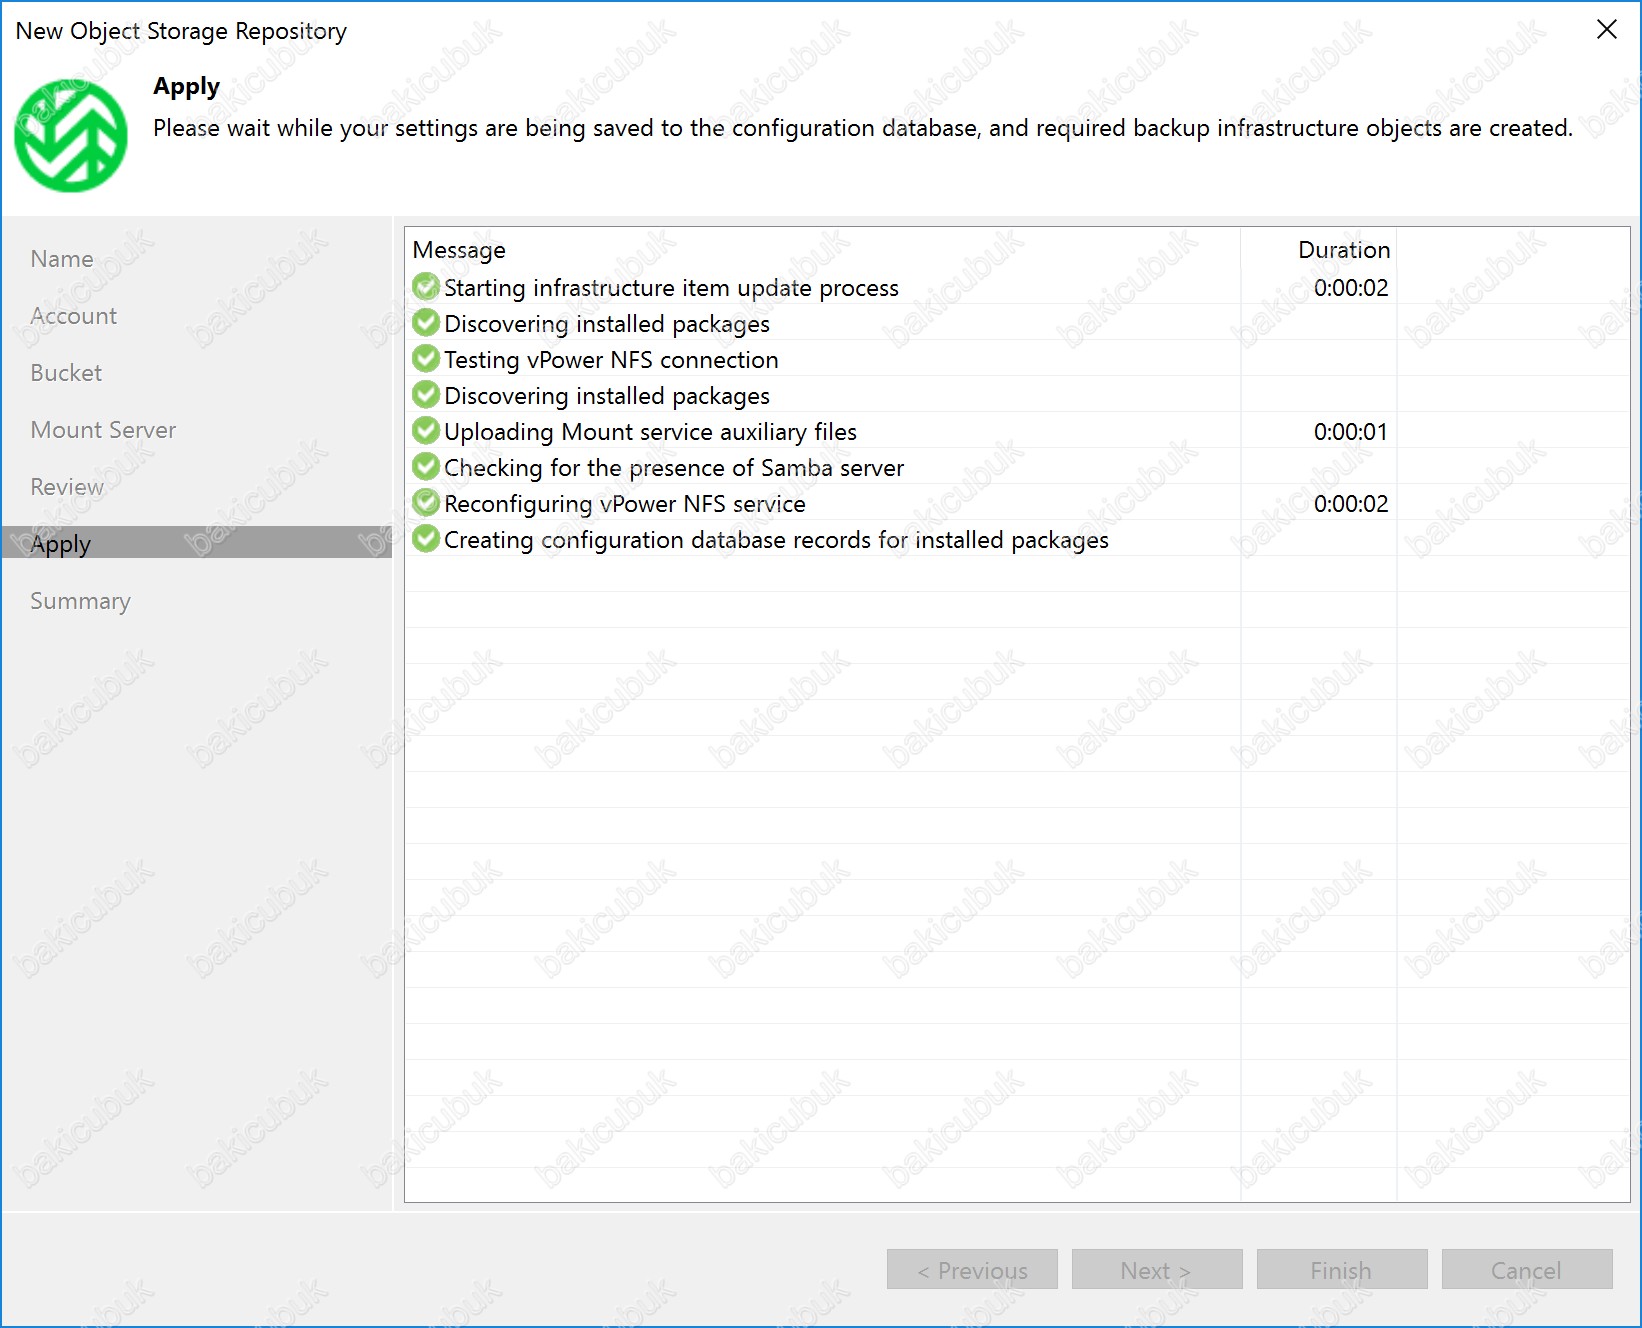The image size is (1642, 1328).
Task: Select the Bucket step in sidebar
Action: [x=66, y=373]
